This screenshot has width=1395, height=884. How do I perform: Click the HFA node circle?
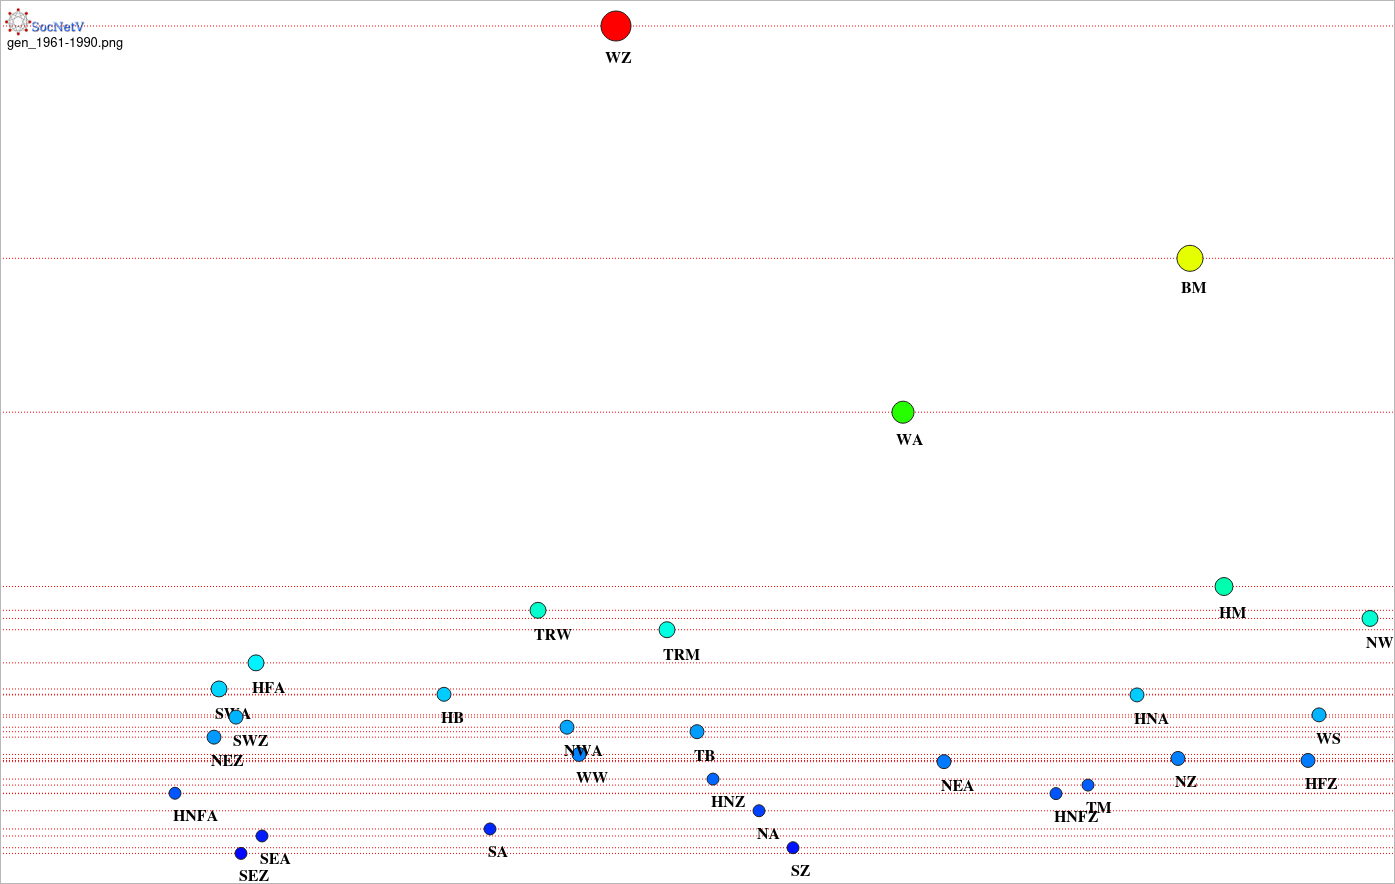(256, 663)
